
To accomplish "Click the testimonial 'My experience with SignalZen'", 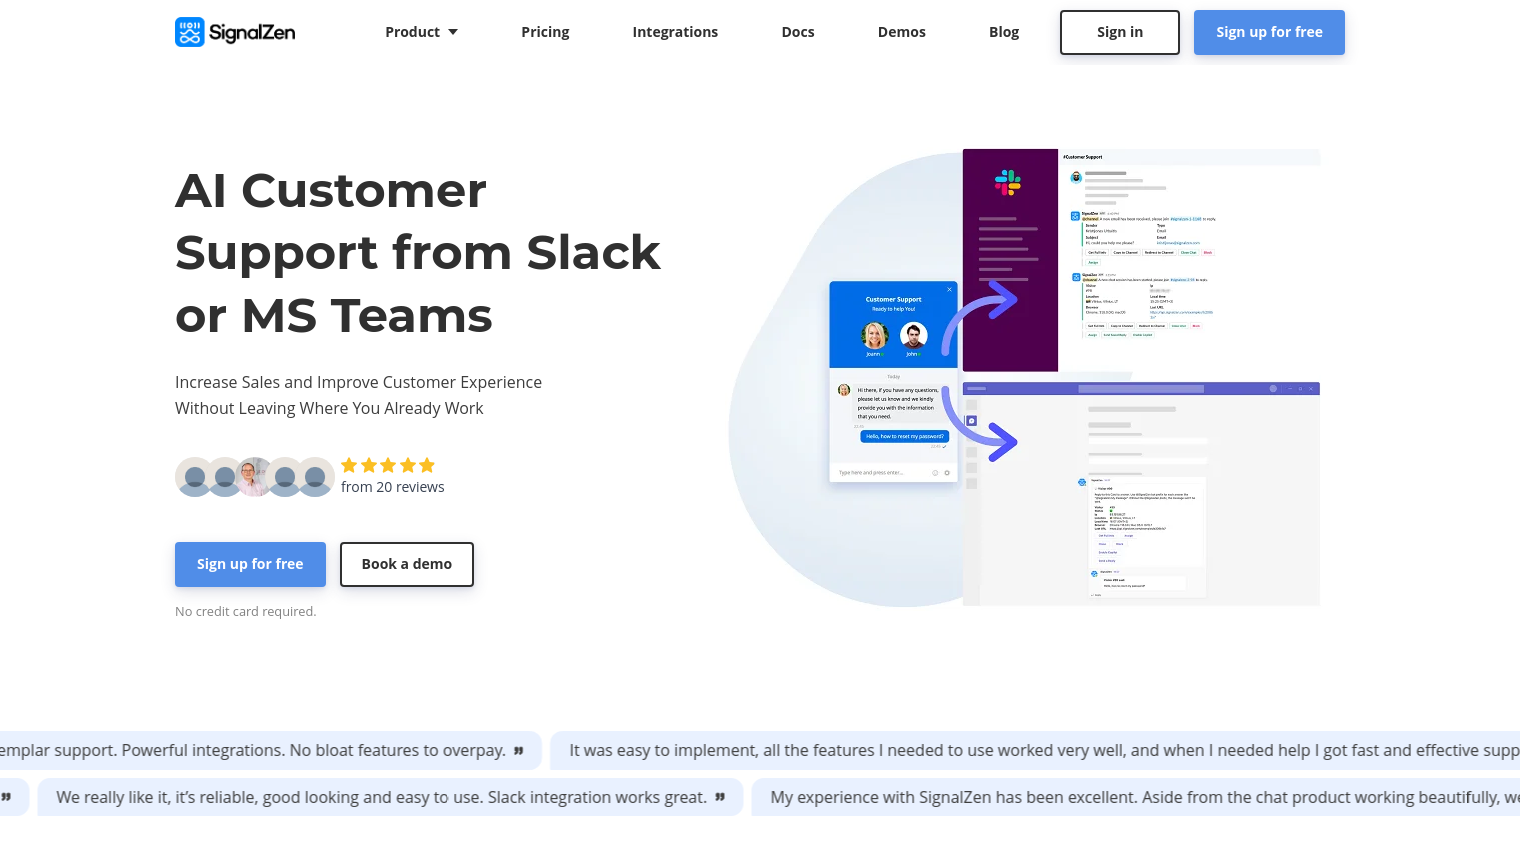I will (x=1136, y=797).
